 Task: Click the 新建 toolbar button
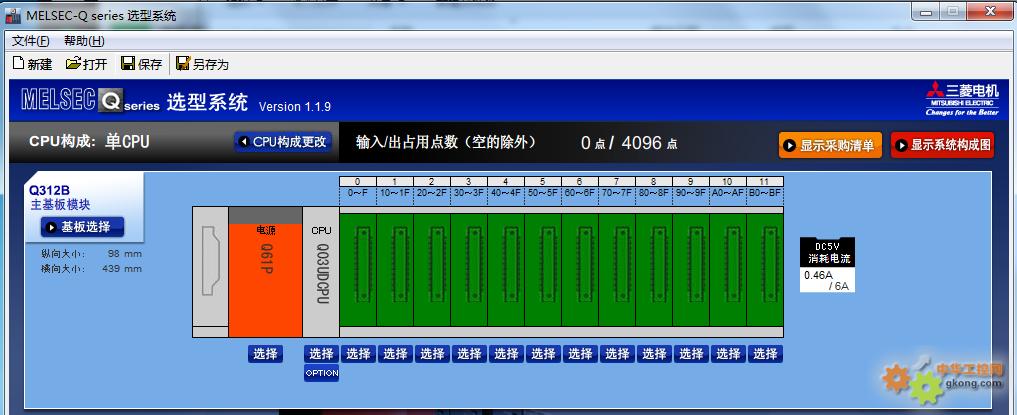tap(32, 64)
